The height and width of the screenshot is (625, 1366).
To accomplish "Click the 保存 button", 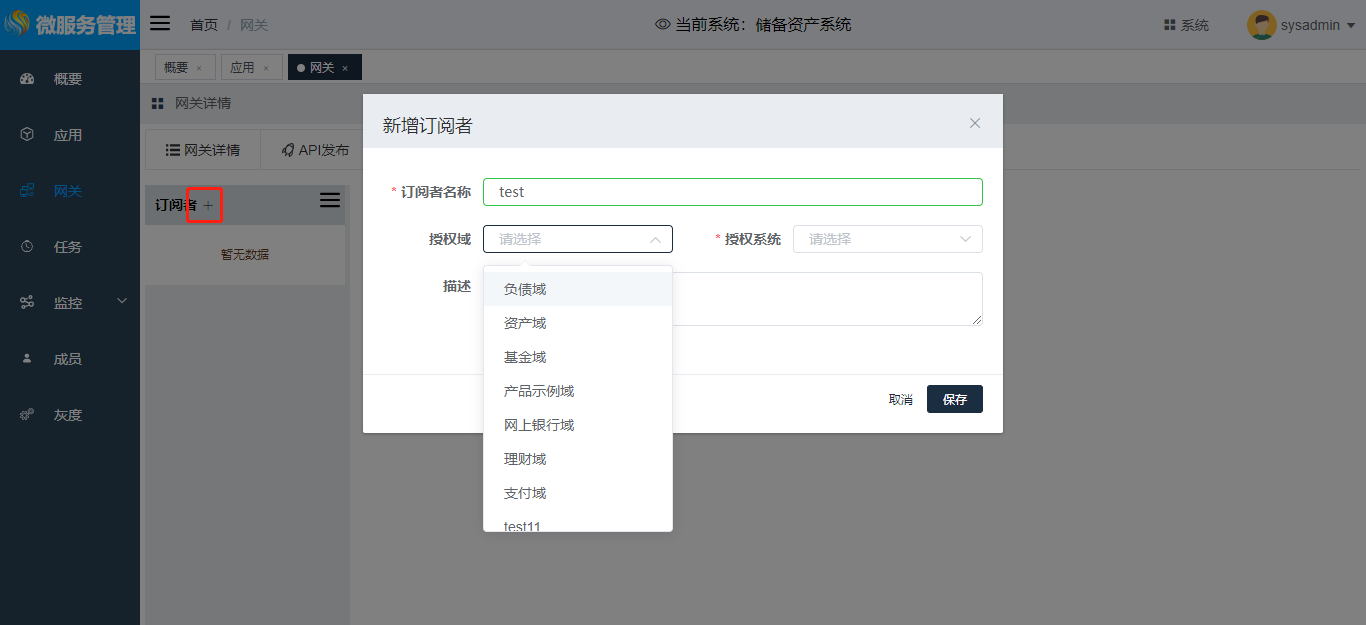I will pyautogui.click(x=954, y=399).
